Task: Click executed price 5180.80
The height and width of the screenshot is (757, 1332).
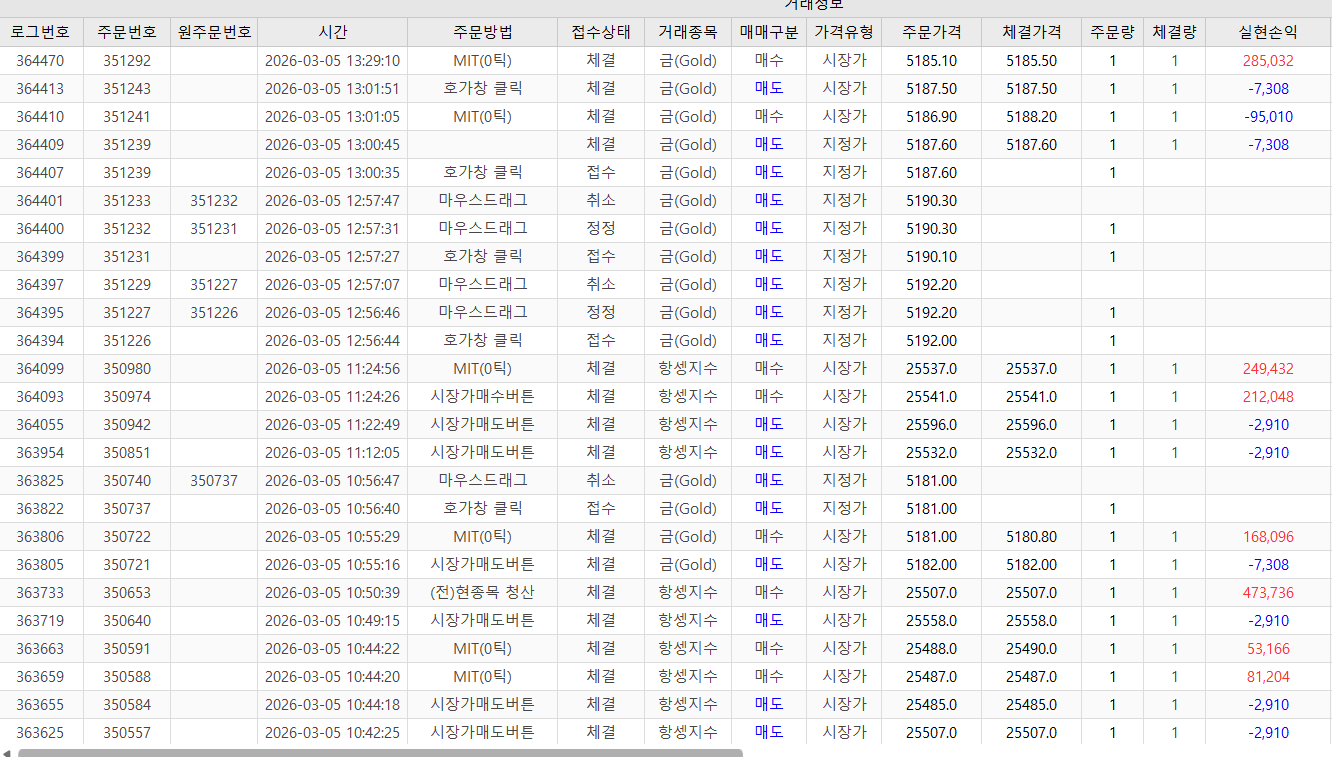Action: coord(1031,536)
